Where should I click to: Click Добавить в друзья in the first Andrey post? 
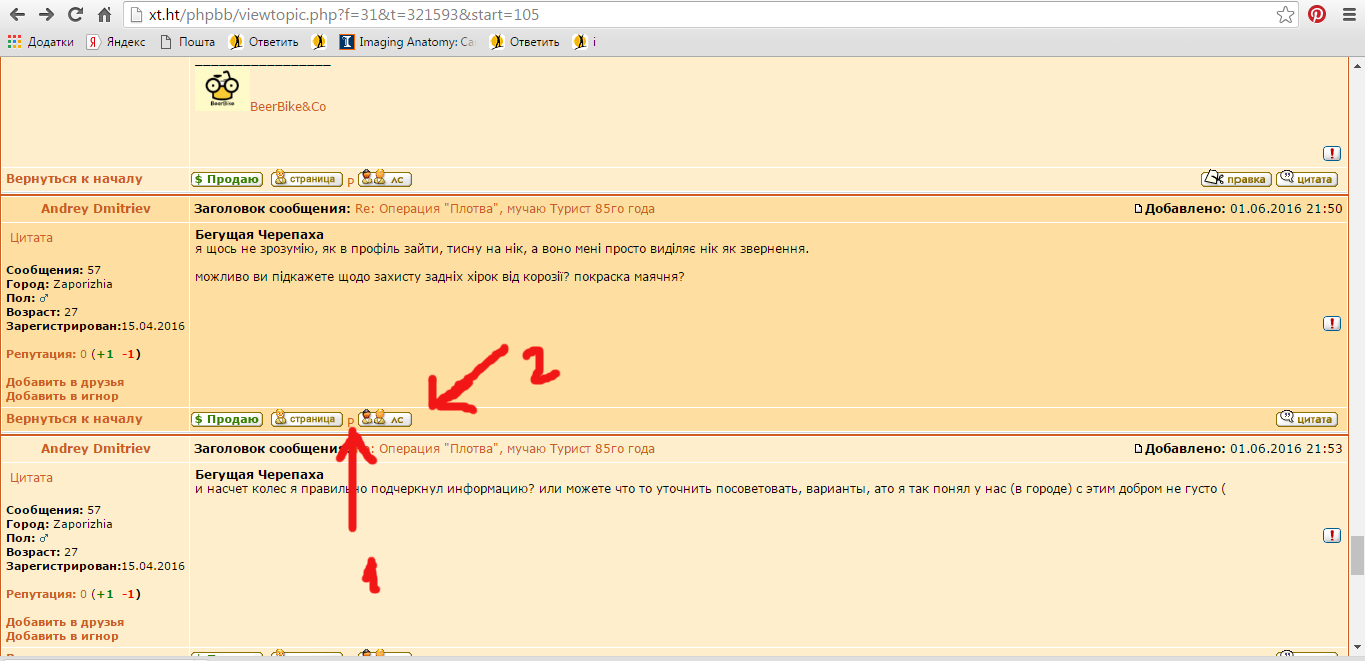(x=65, y=382)
